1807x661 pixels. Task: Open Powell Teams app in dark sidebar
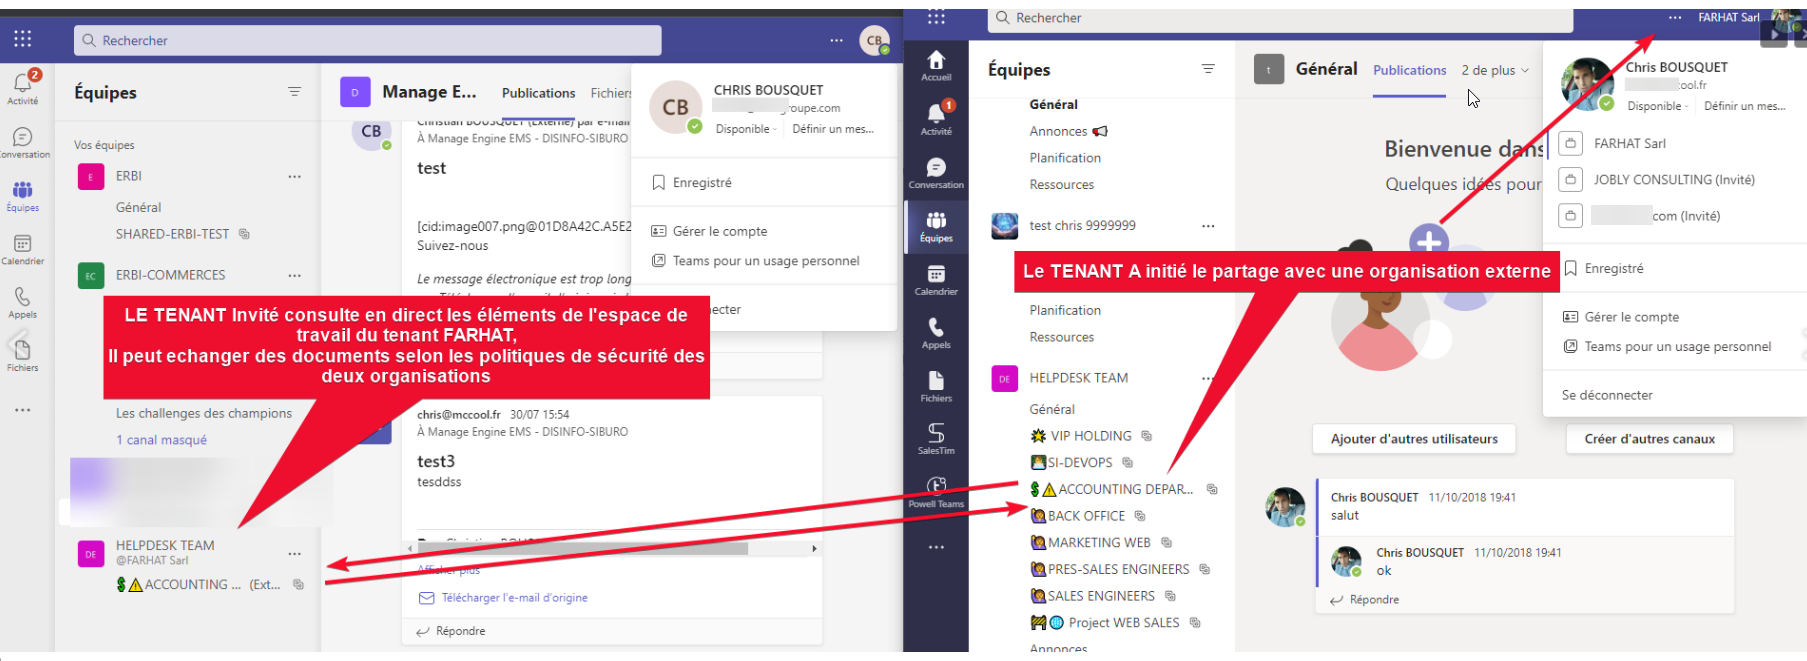coord(936,491)
